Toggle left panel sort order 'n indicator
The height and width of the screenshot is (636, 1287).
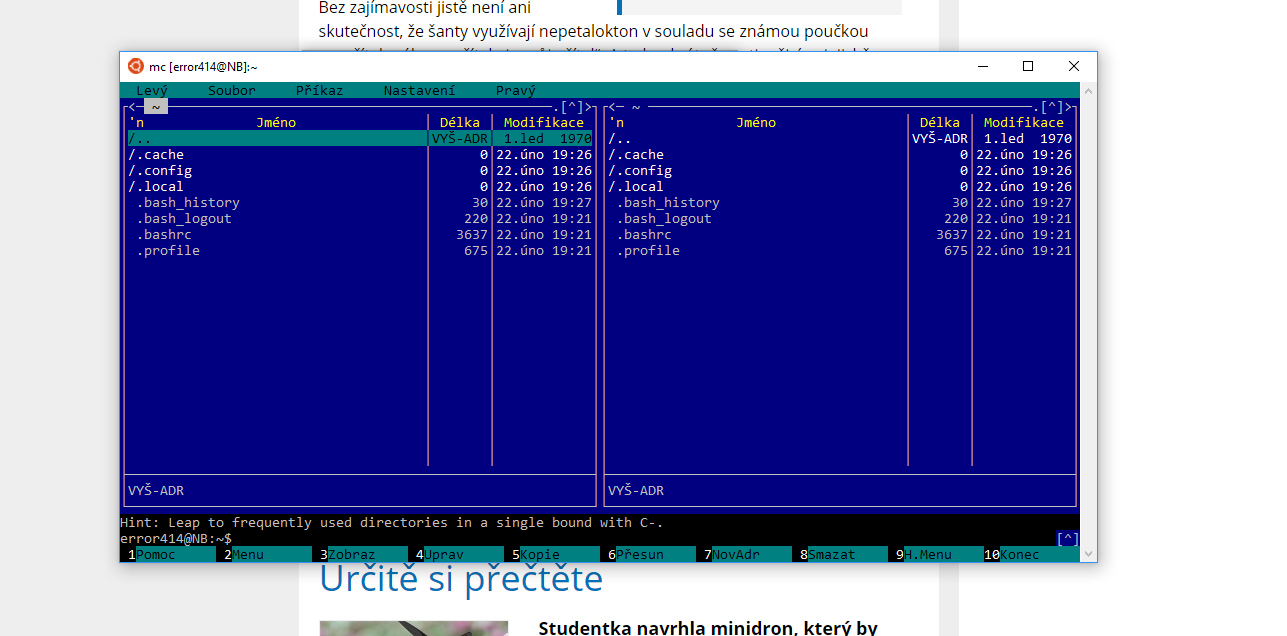[x=136, y=122]
